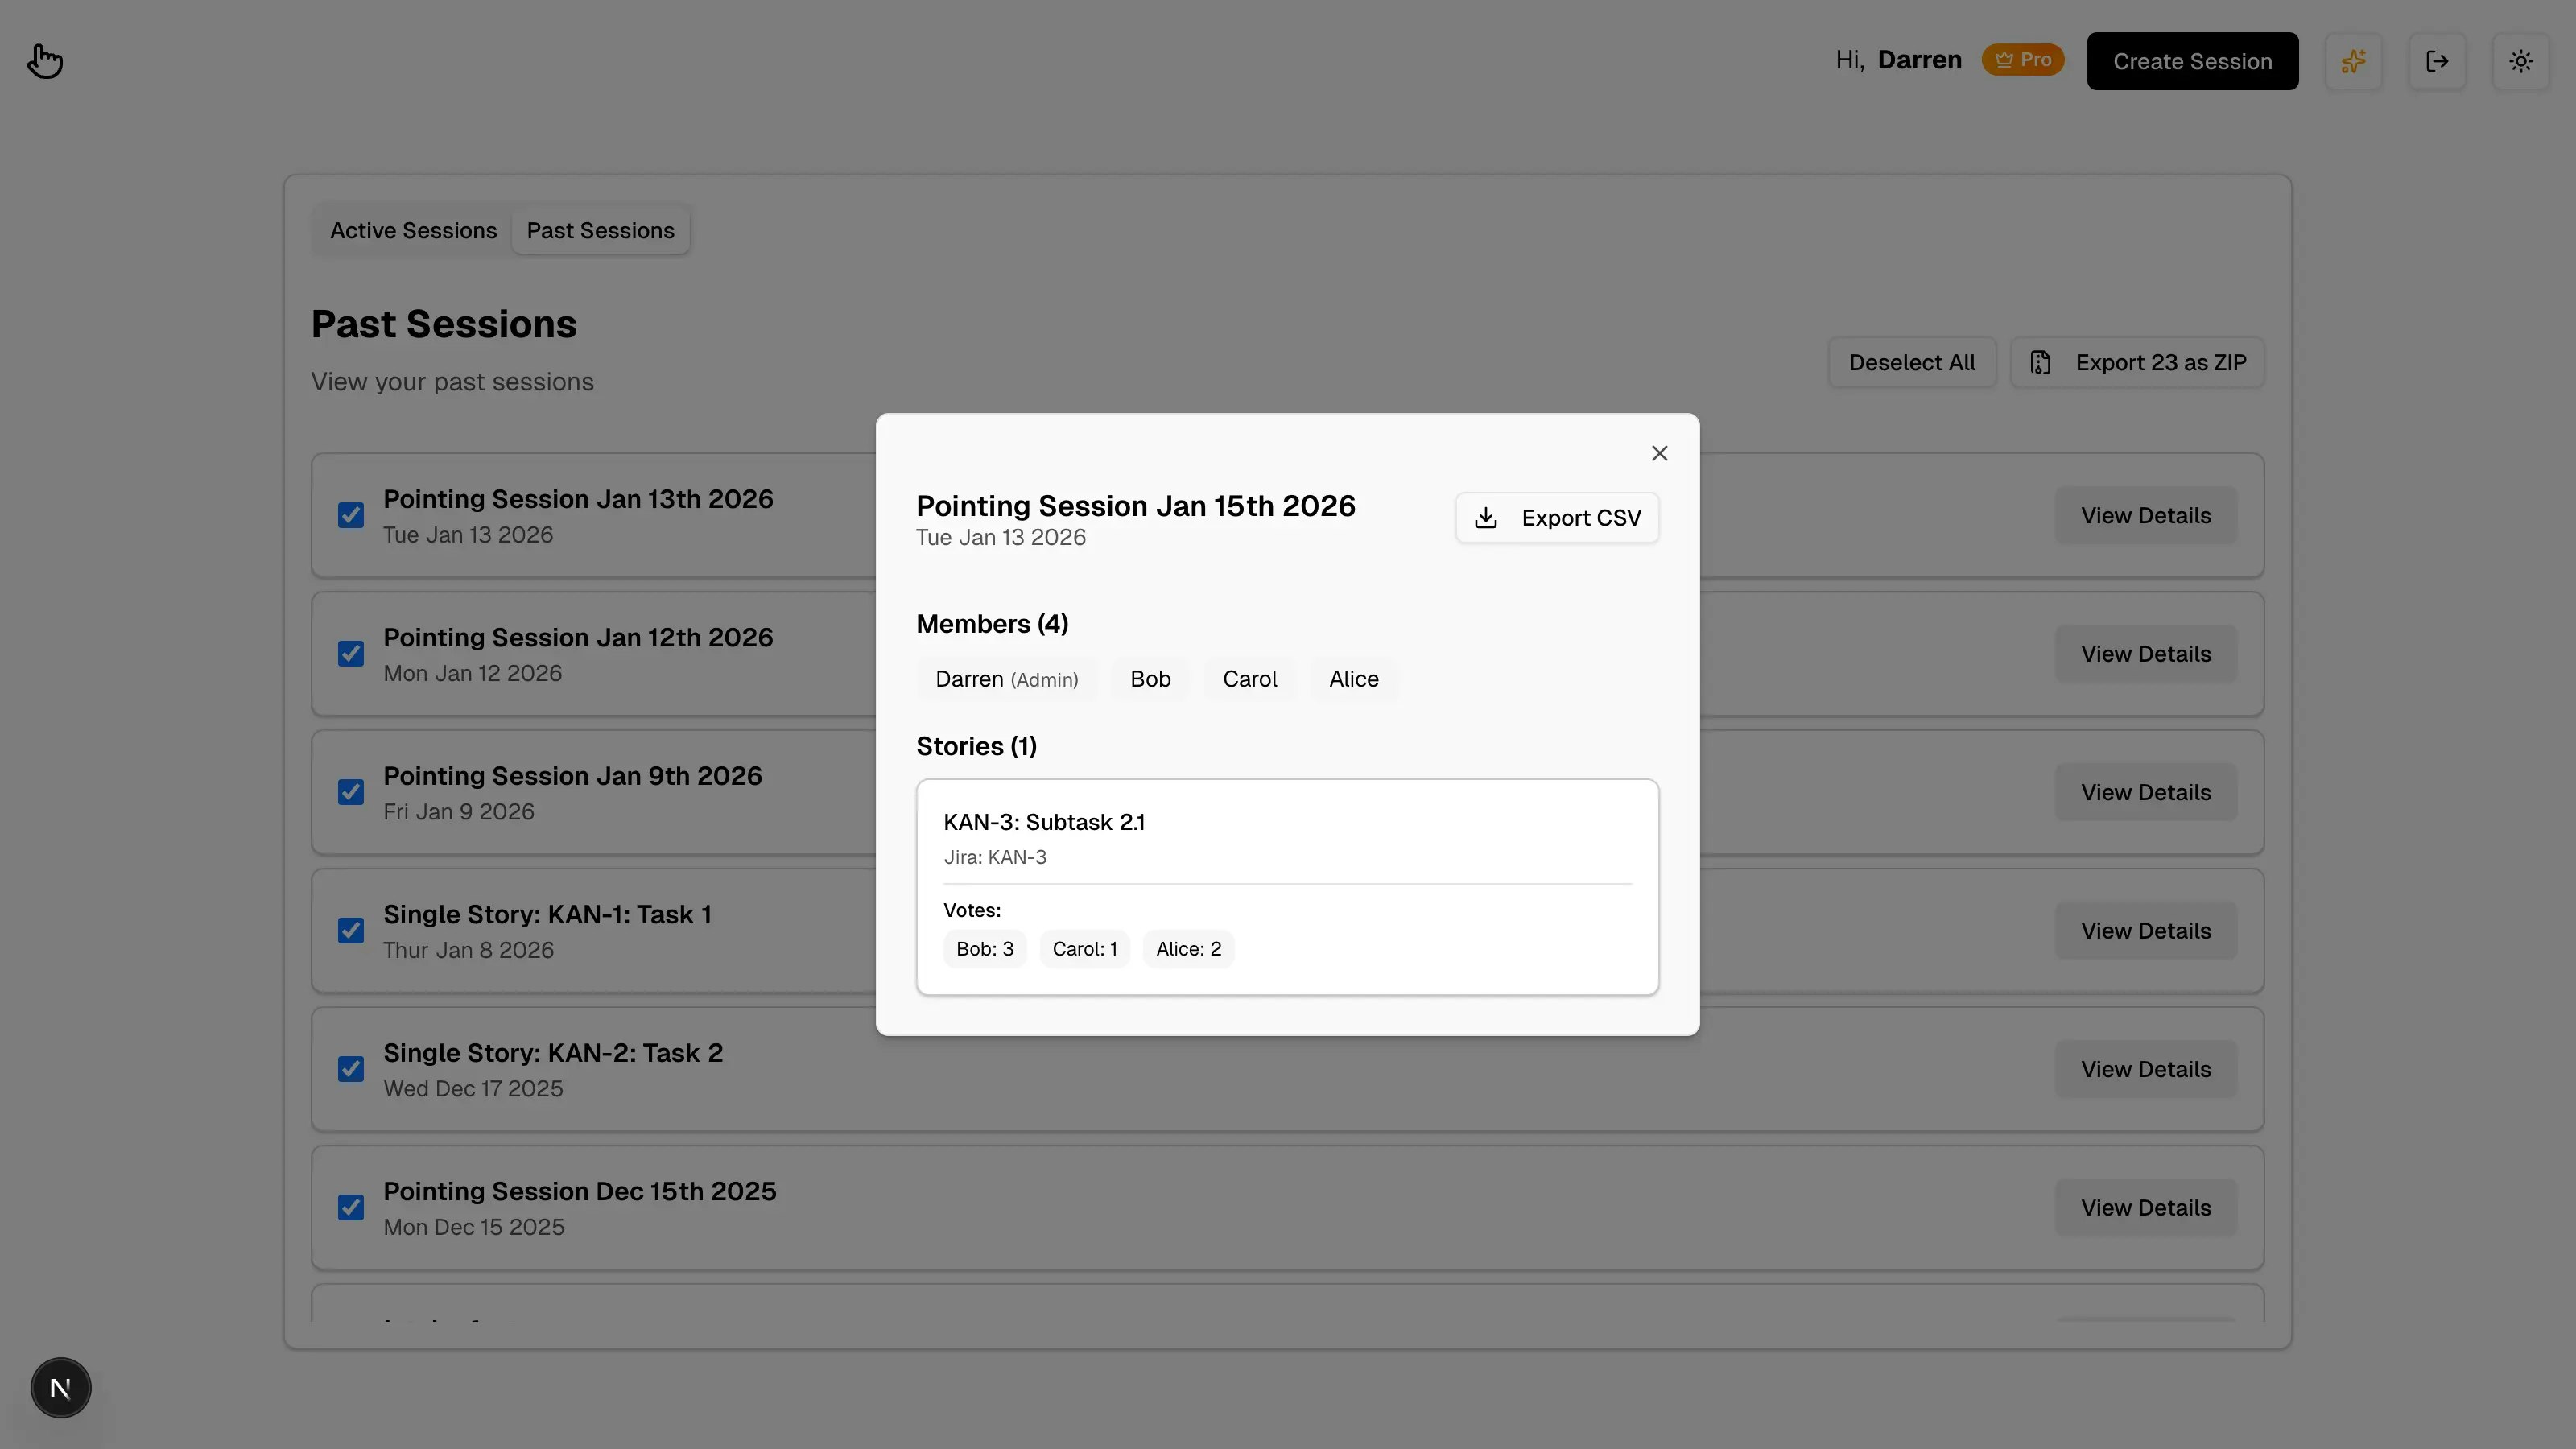Image resolution: width=2576 pixels, height=1449 pixels.
Task: Select the Bob member chip
Action: pyautogui.click(x=1150, y=679)
